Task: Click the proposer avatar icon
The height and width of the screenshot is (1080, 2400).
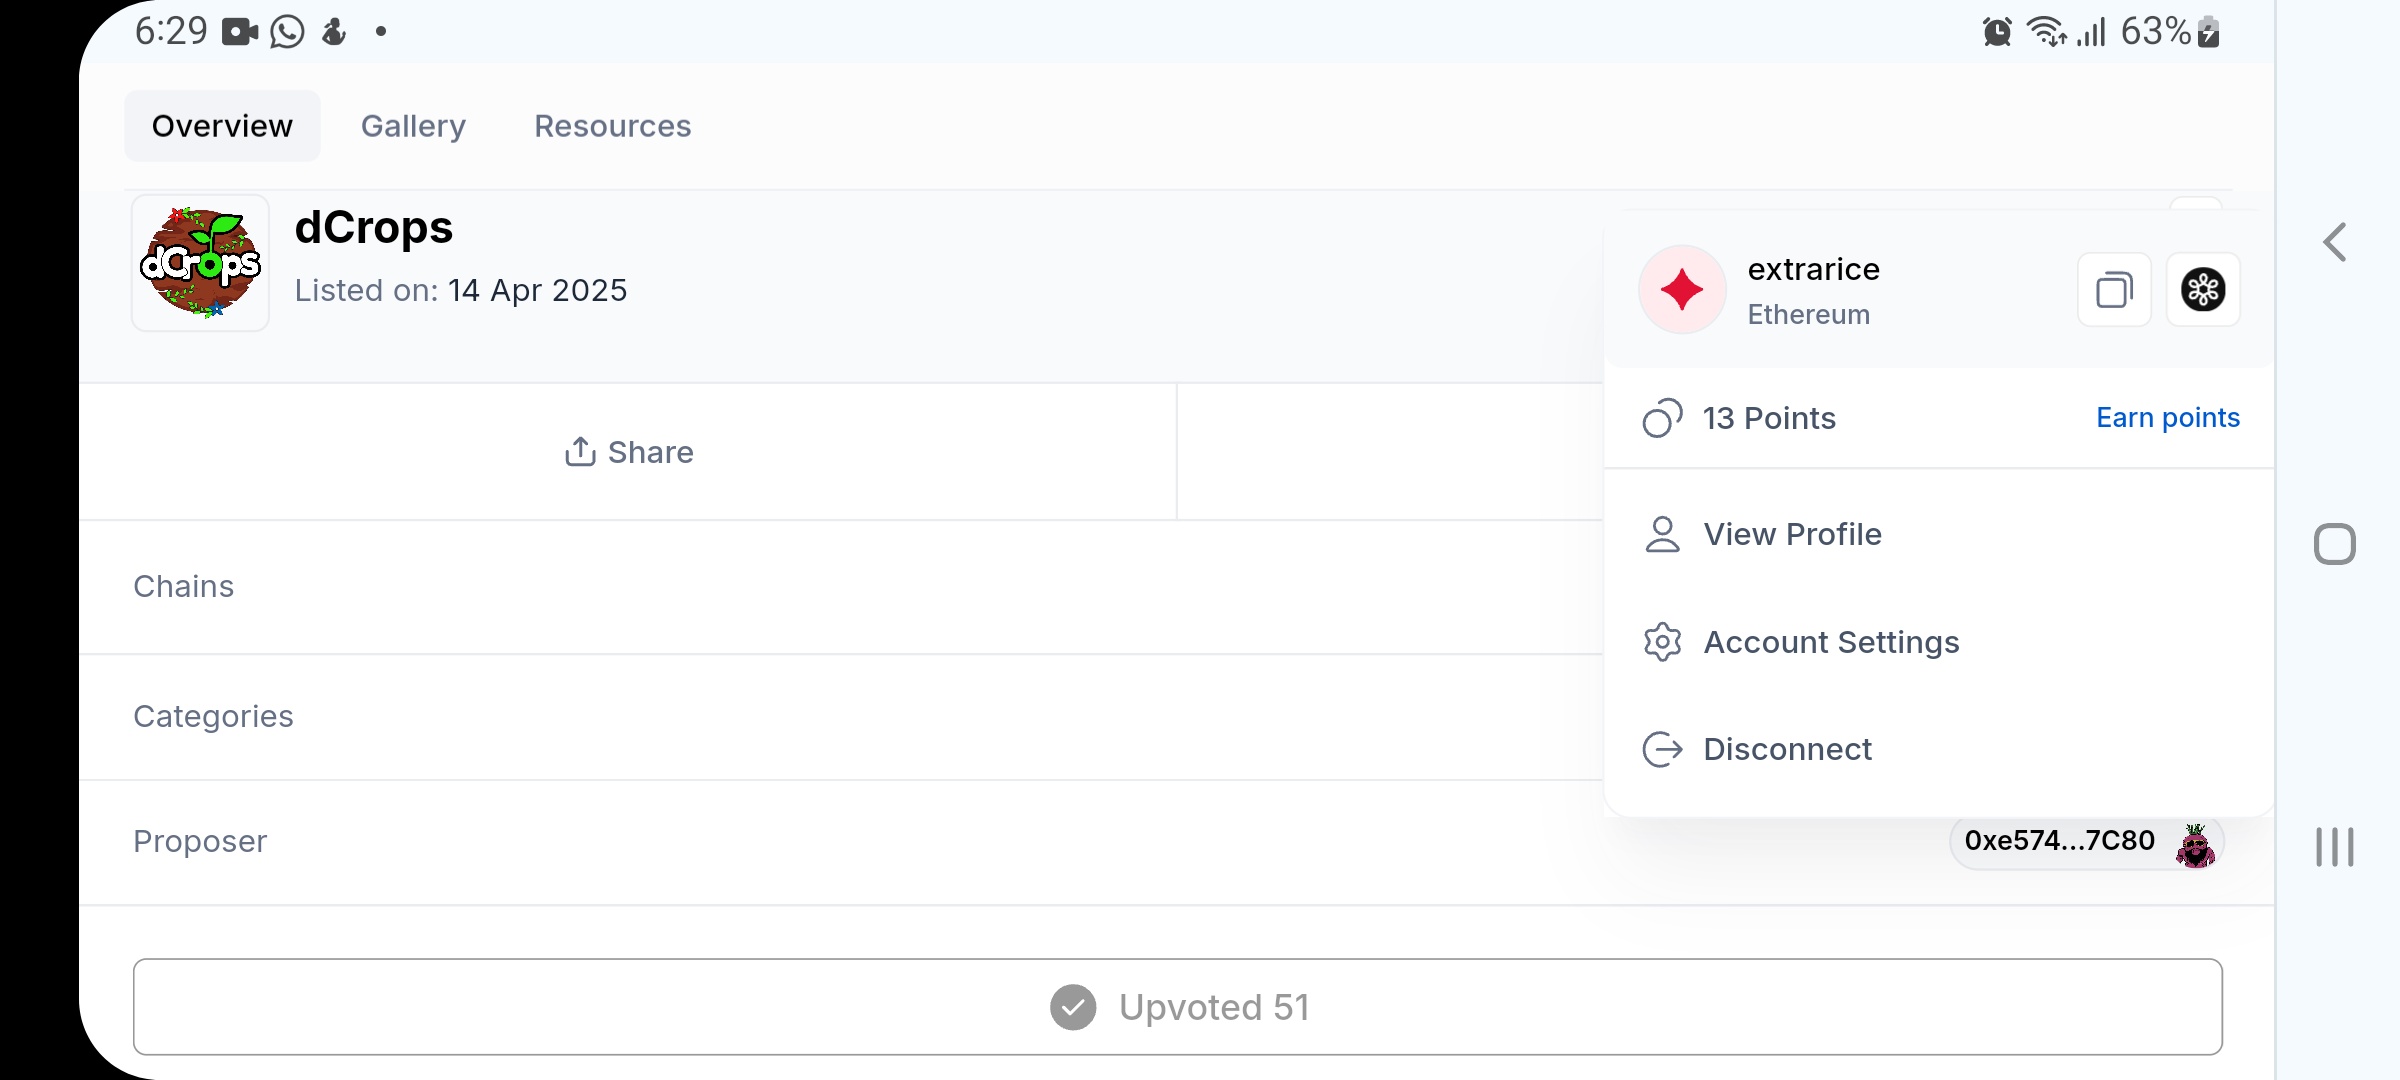Action: click(x=2195, y=845)
